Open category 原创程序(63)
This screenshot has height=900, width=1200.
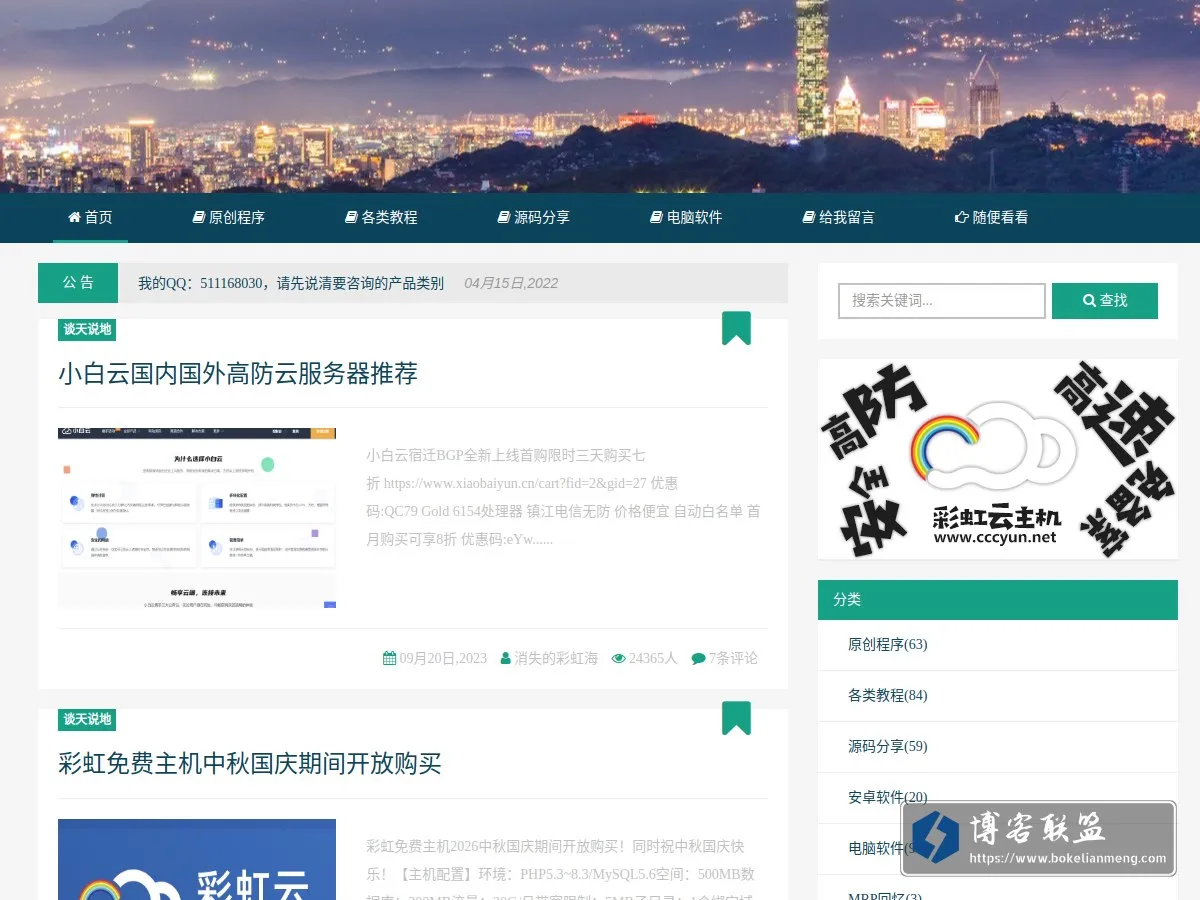click(888, 645)
